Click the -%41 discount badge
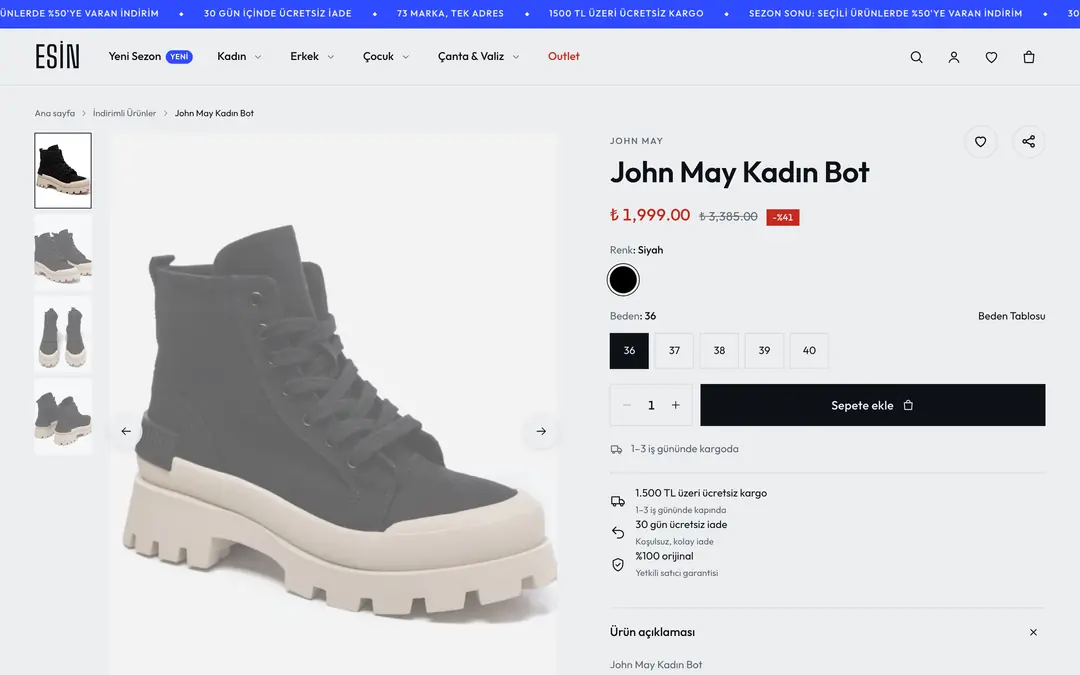 pos(782,217)
